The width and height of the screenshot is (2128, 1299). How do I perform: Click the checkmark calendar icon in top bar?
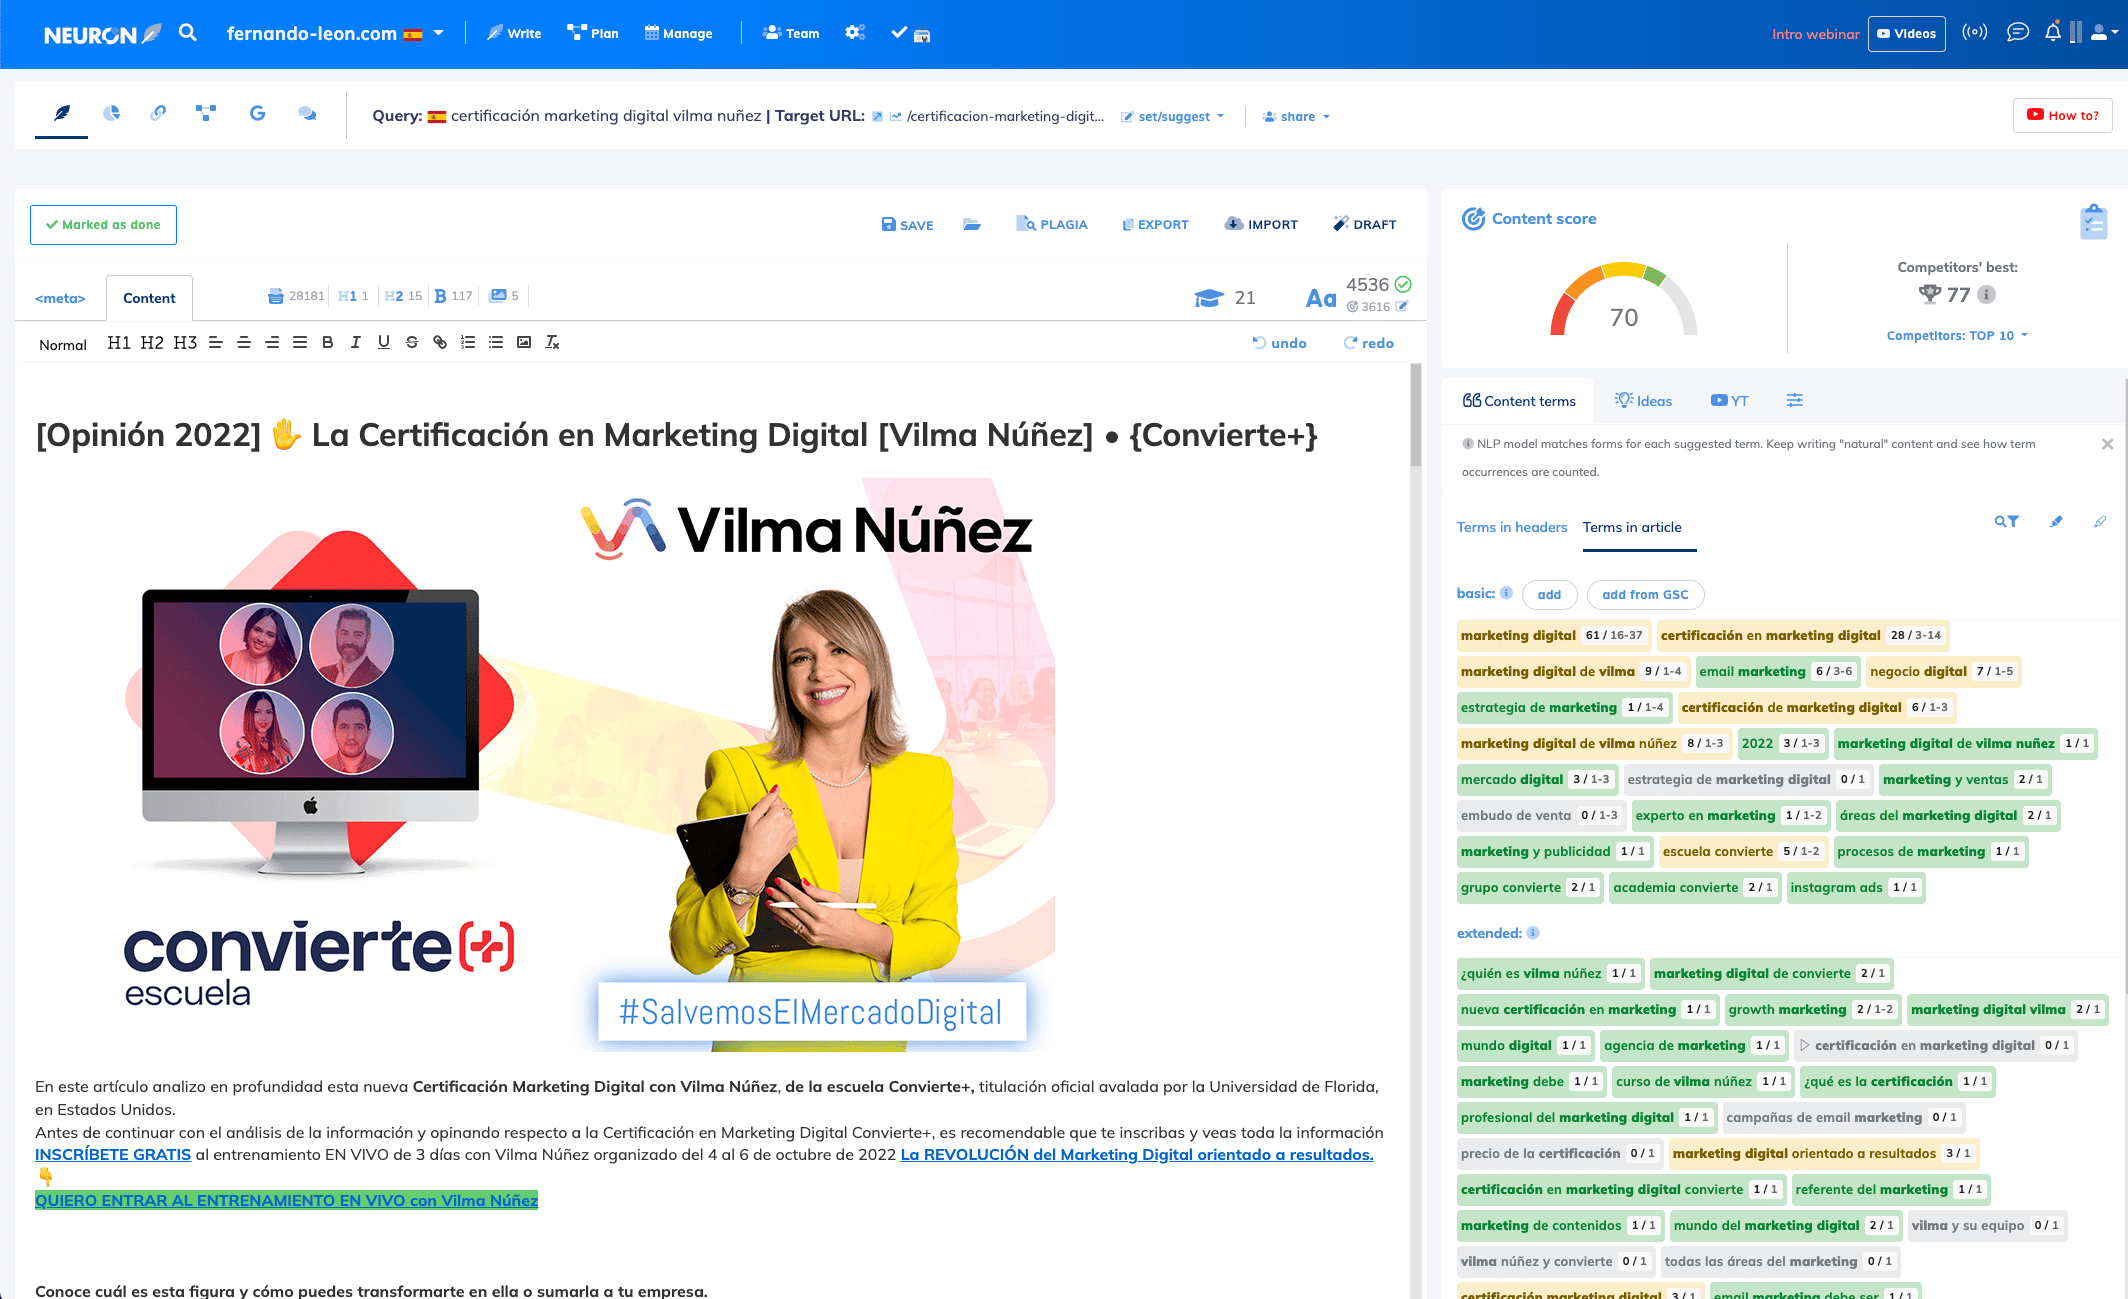pyautogui.click(x=910, y=33)
